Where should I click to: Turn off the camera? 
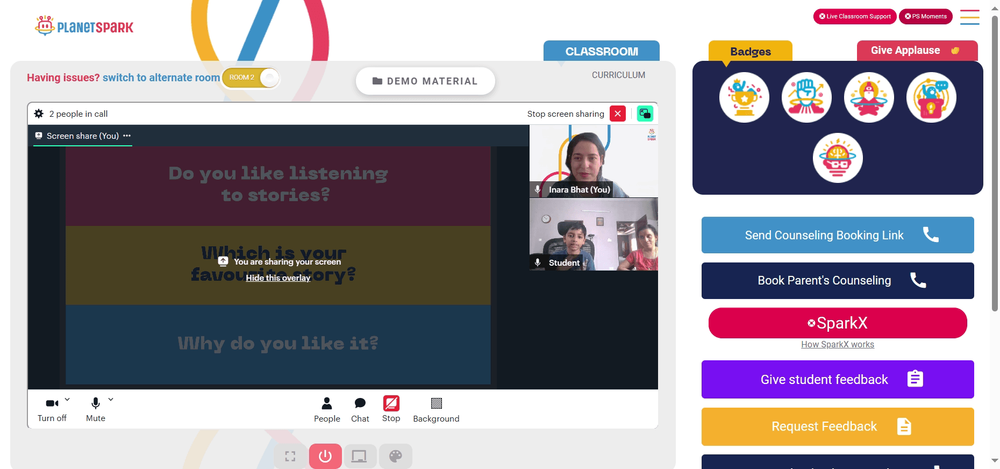[52, 410]
